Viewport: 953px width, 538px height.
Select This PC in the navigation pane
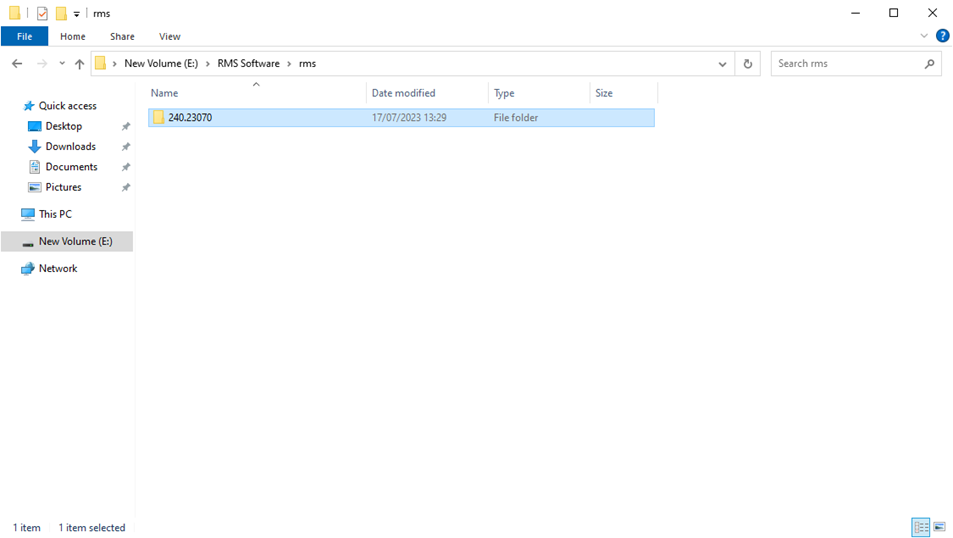click(55, 214)
